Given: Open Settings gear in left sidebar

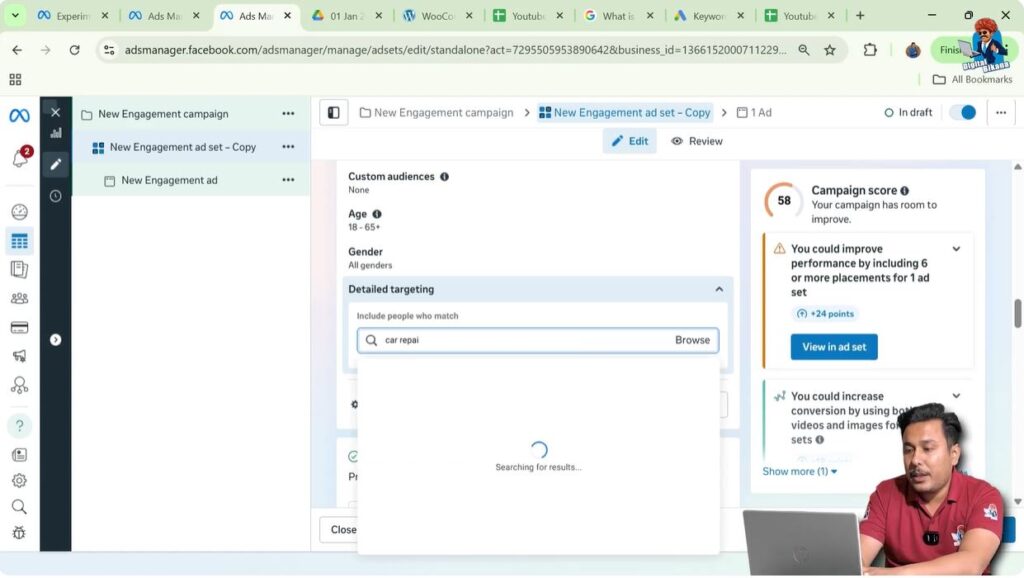Looking at the screenshot, I should point(20,481).
